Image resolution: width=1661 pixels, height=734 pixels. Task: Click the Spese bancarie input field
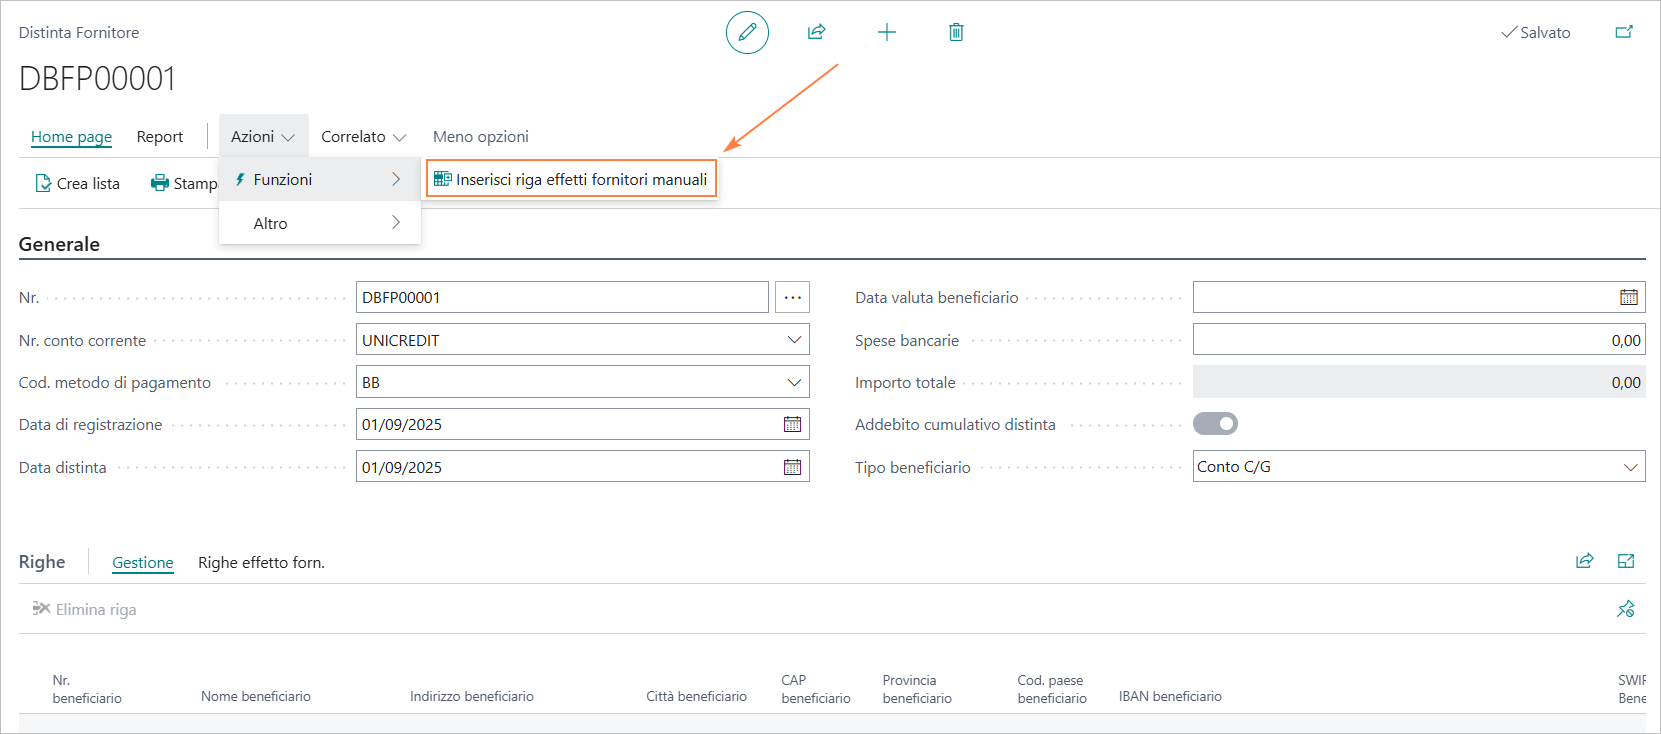tap(1418, 340)
